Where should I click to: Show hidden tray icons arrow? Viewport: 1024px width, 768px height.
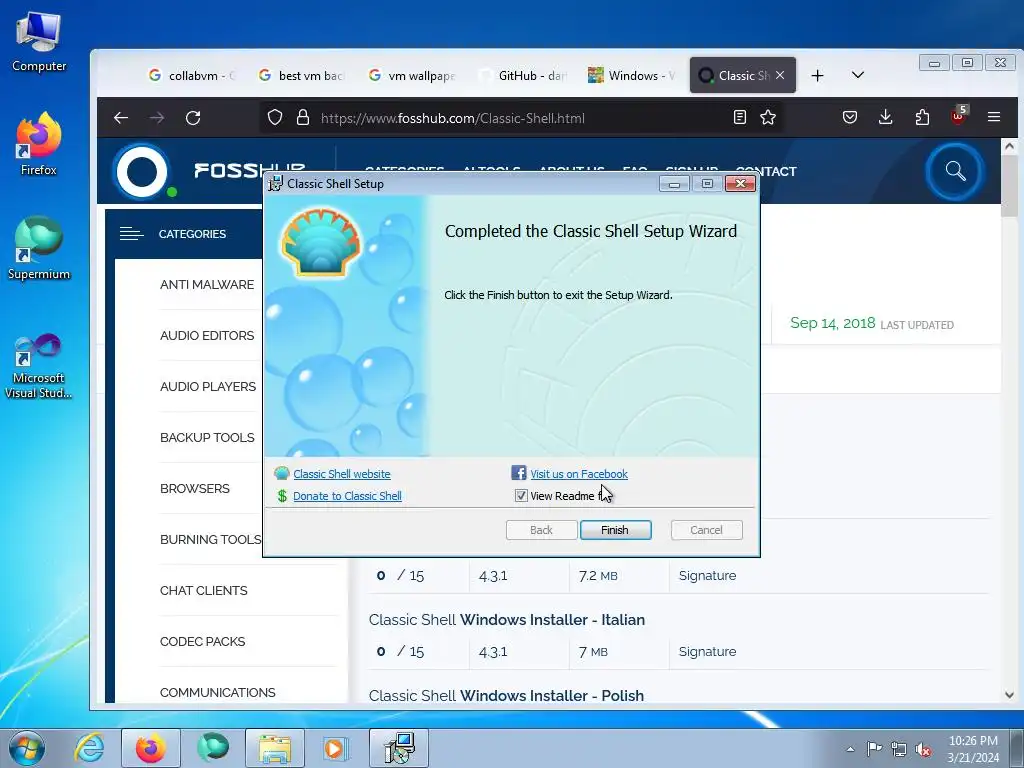850,749
